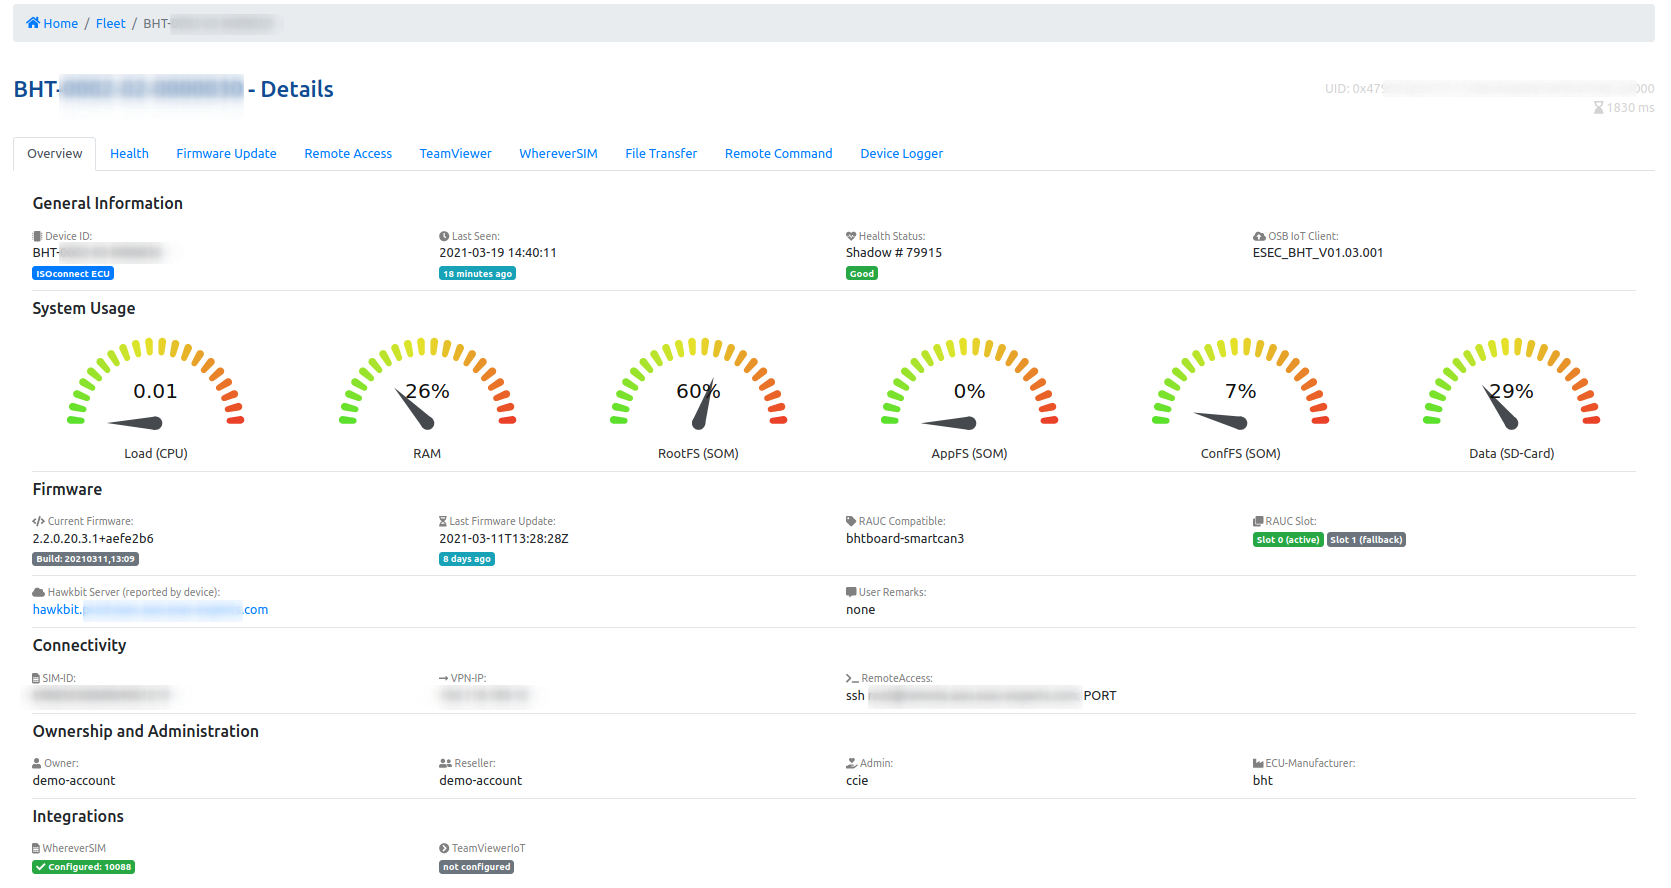Go to the TeamViewer tab
The width and height of the screenshot is (1671, 888).
click(x=455, y=154)
